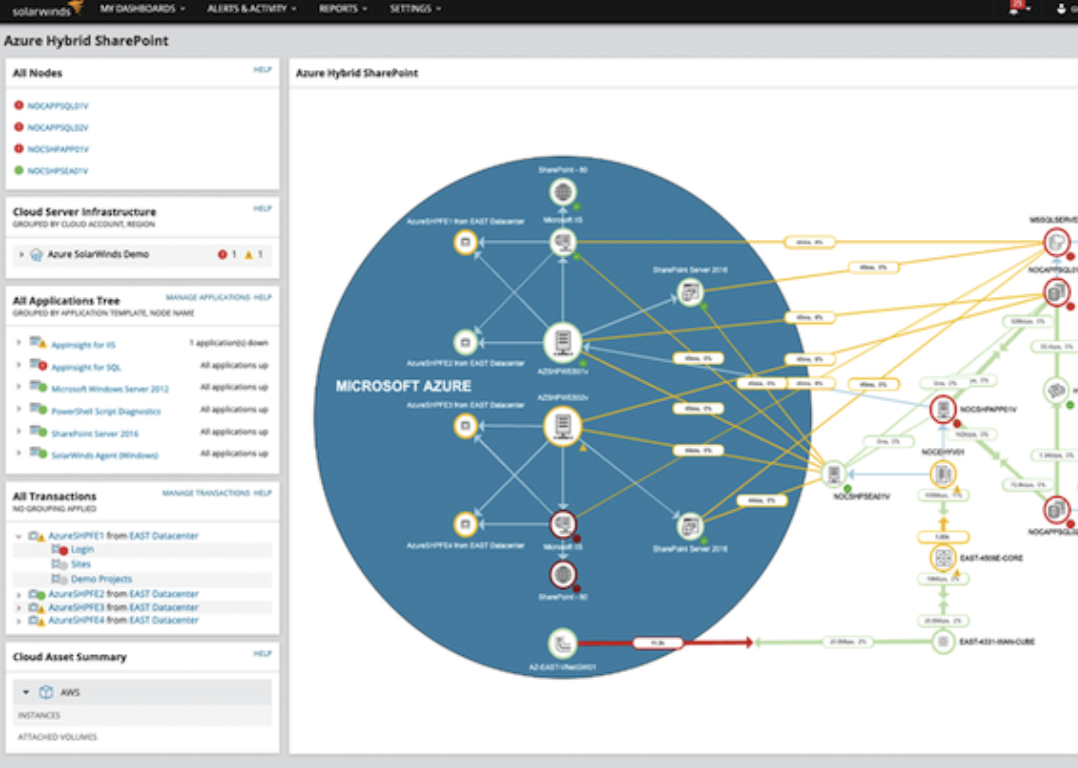Select NOCSHPSEA01V node on map
The width and height of the screenshot is (1078, 768).
point(834,474)
